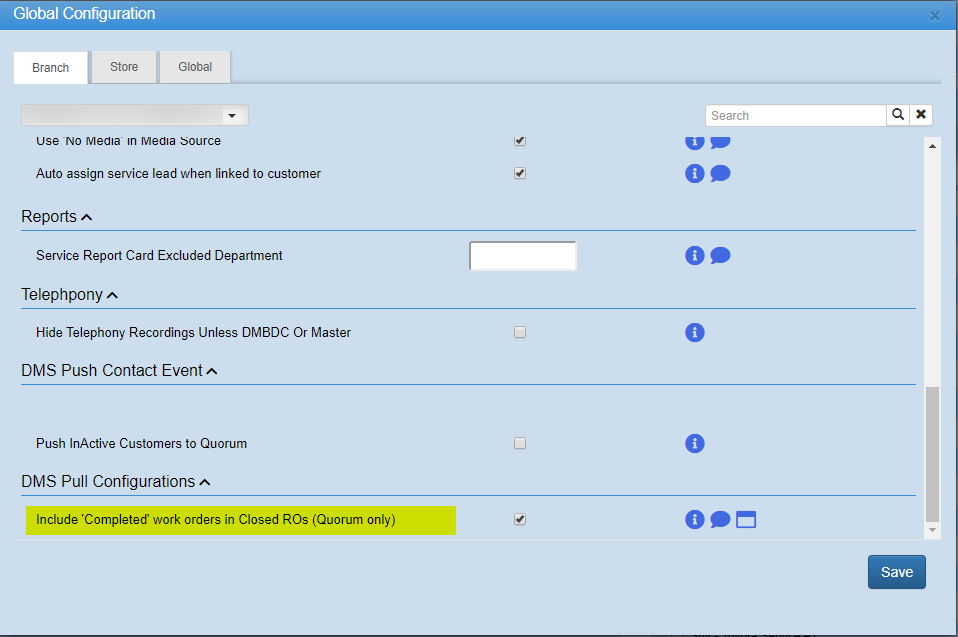Enable Hide Telephony Recordings checkbox
Screen dimensions: 958x637
coord(520,332)
